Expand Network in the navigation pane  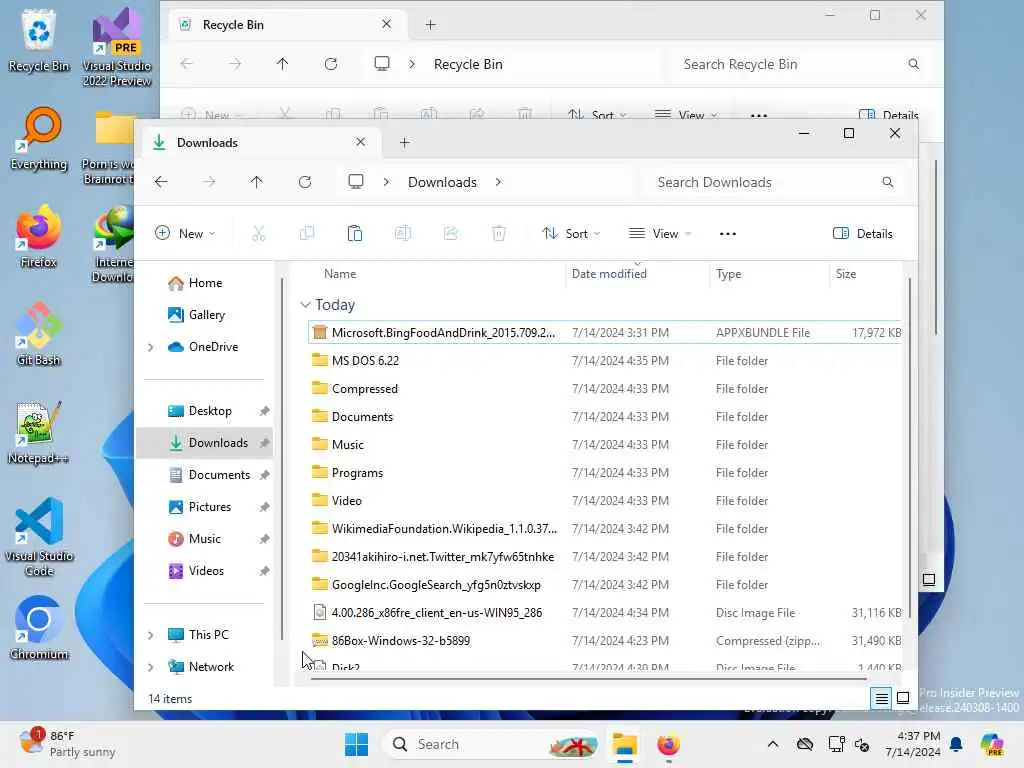(x=151, y=667)
